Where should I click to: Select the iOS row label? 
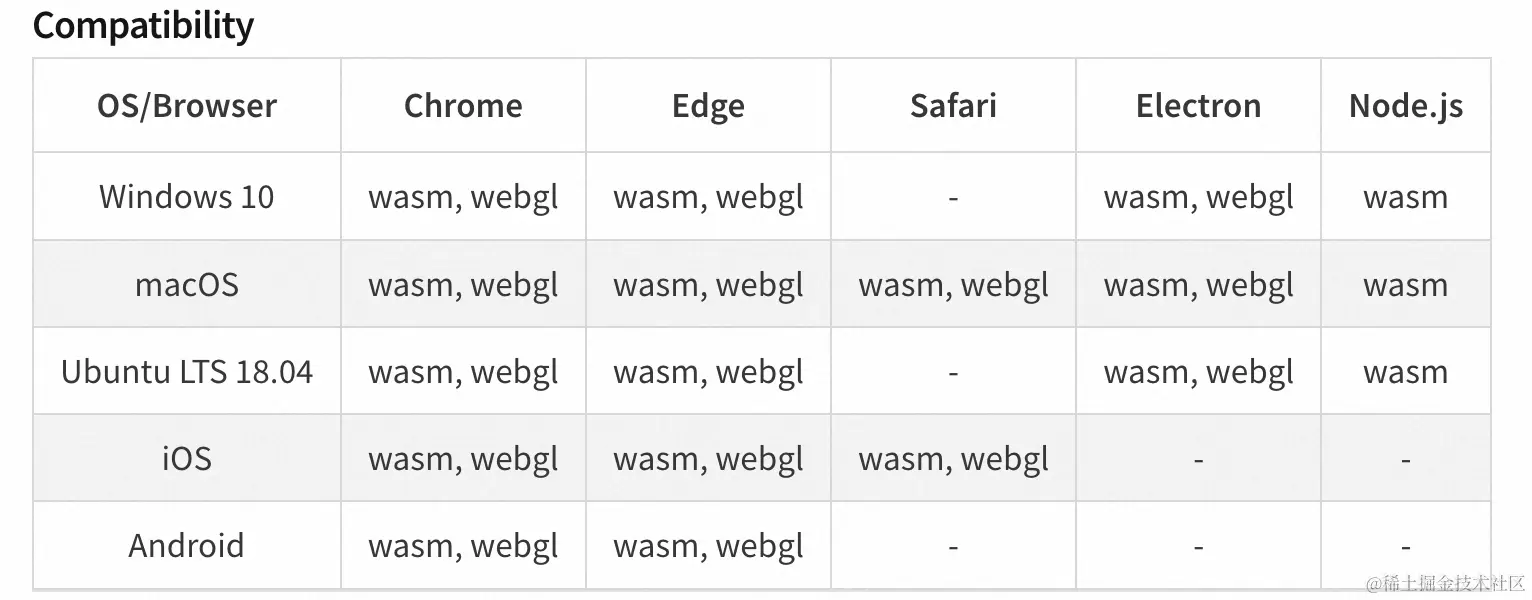pos(187,459)
